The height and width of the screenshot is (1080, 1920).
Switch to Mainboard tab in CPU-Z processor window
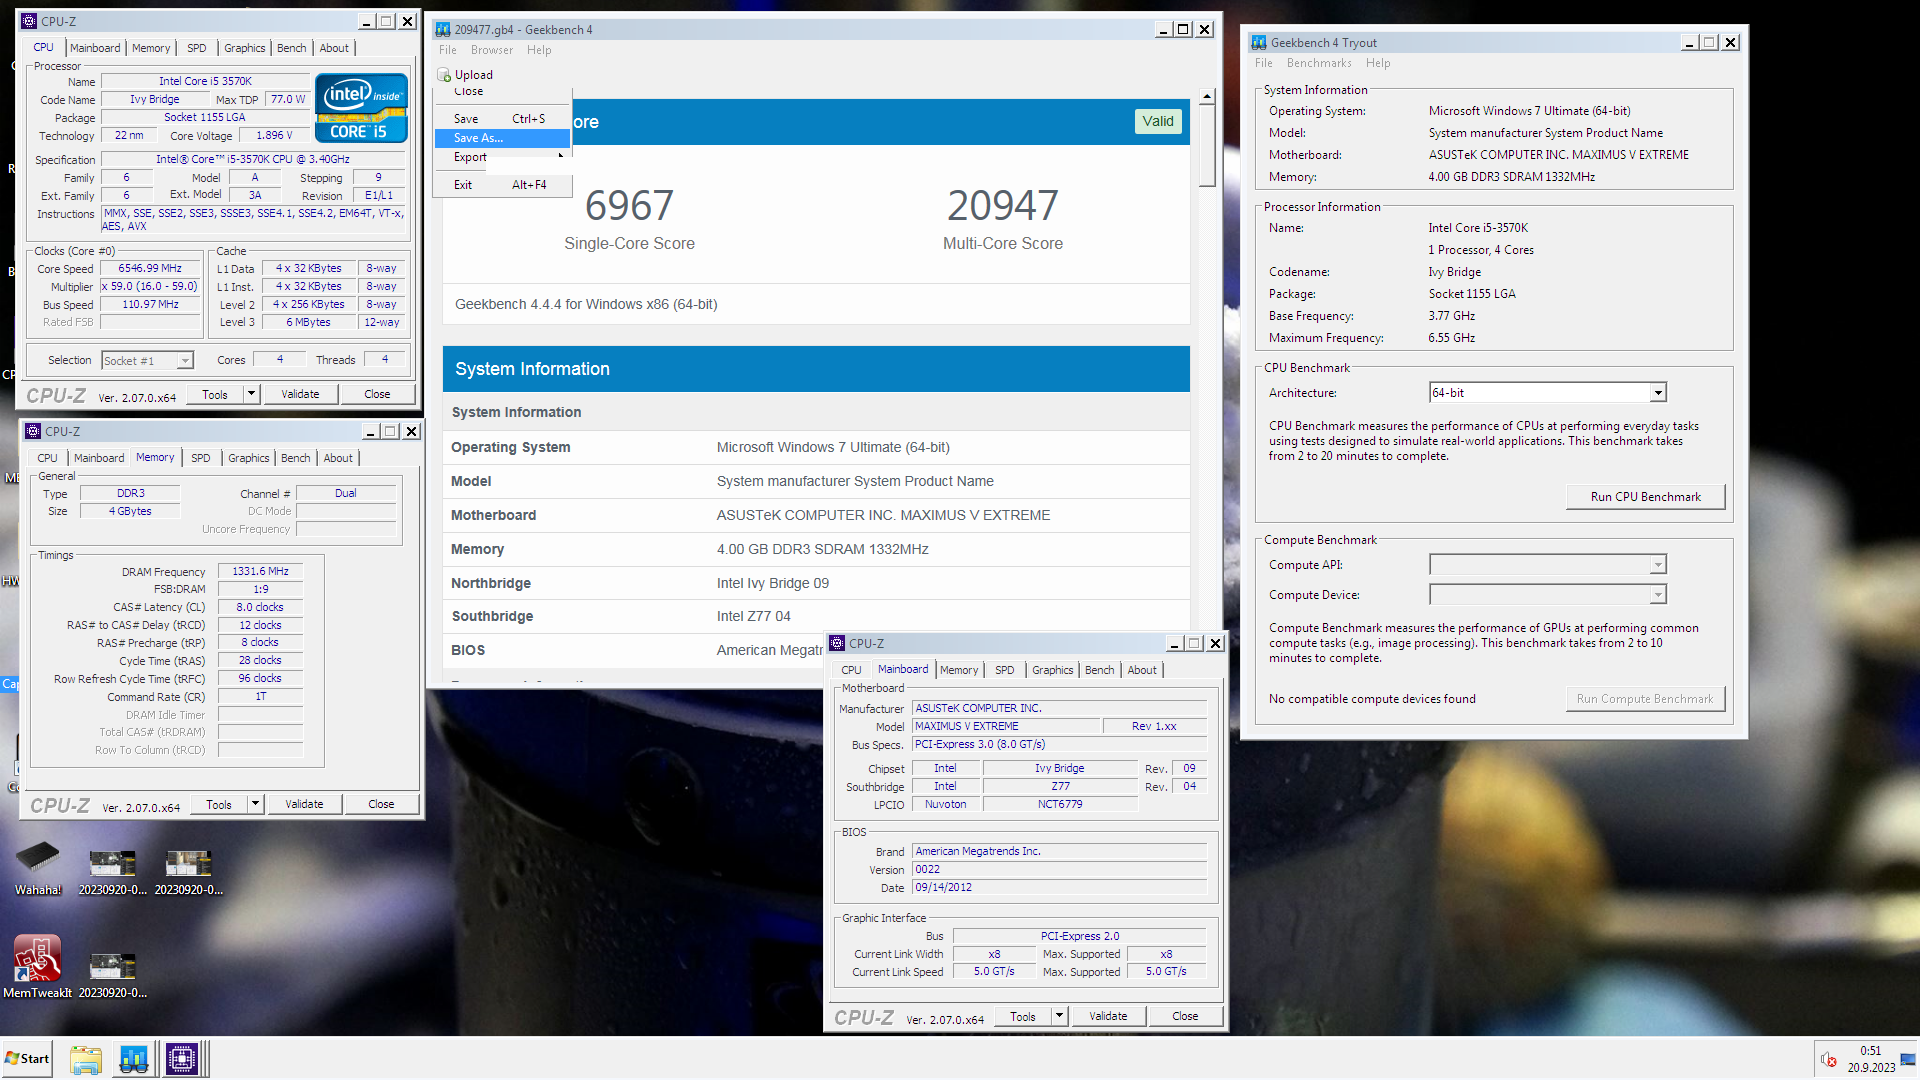coord(95,48)
